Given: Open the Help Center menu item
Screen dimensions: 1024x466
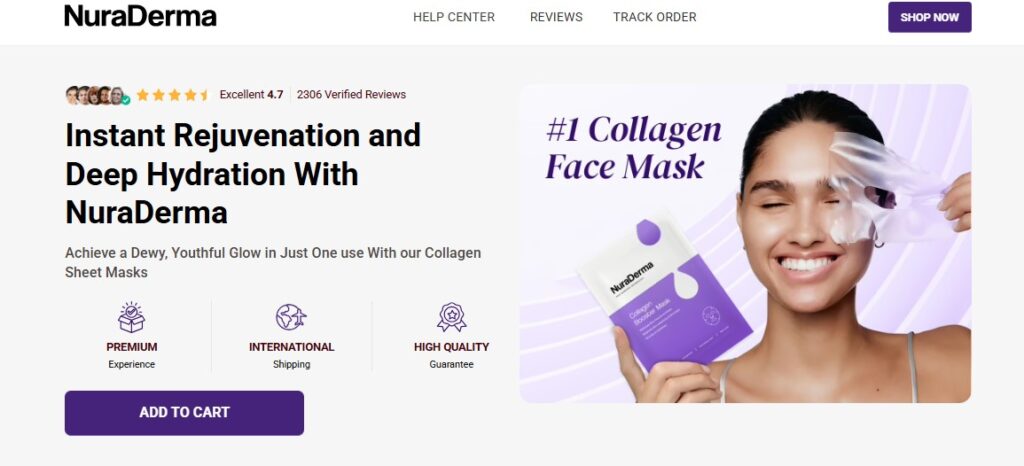Looking at the screenshot, I should (x=454, y=17).
